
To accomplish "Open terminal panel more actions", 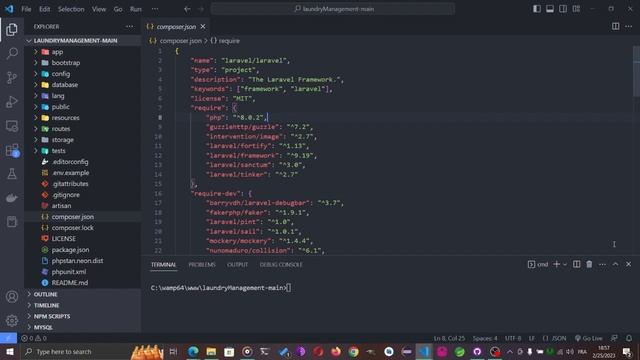I will coord(602,264).
